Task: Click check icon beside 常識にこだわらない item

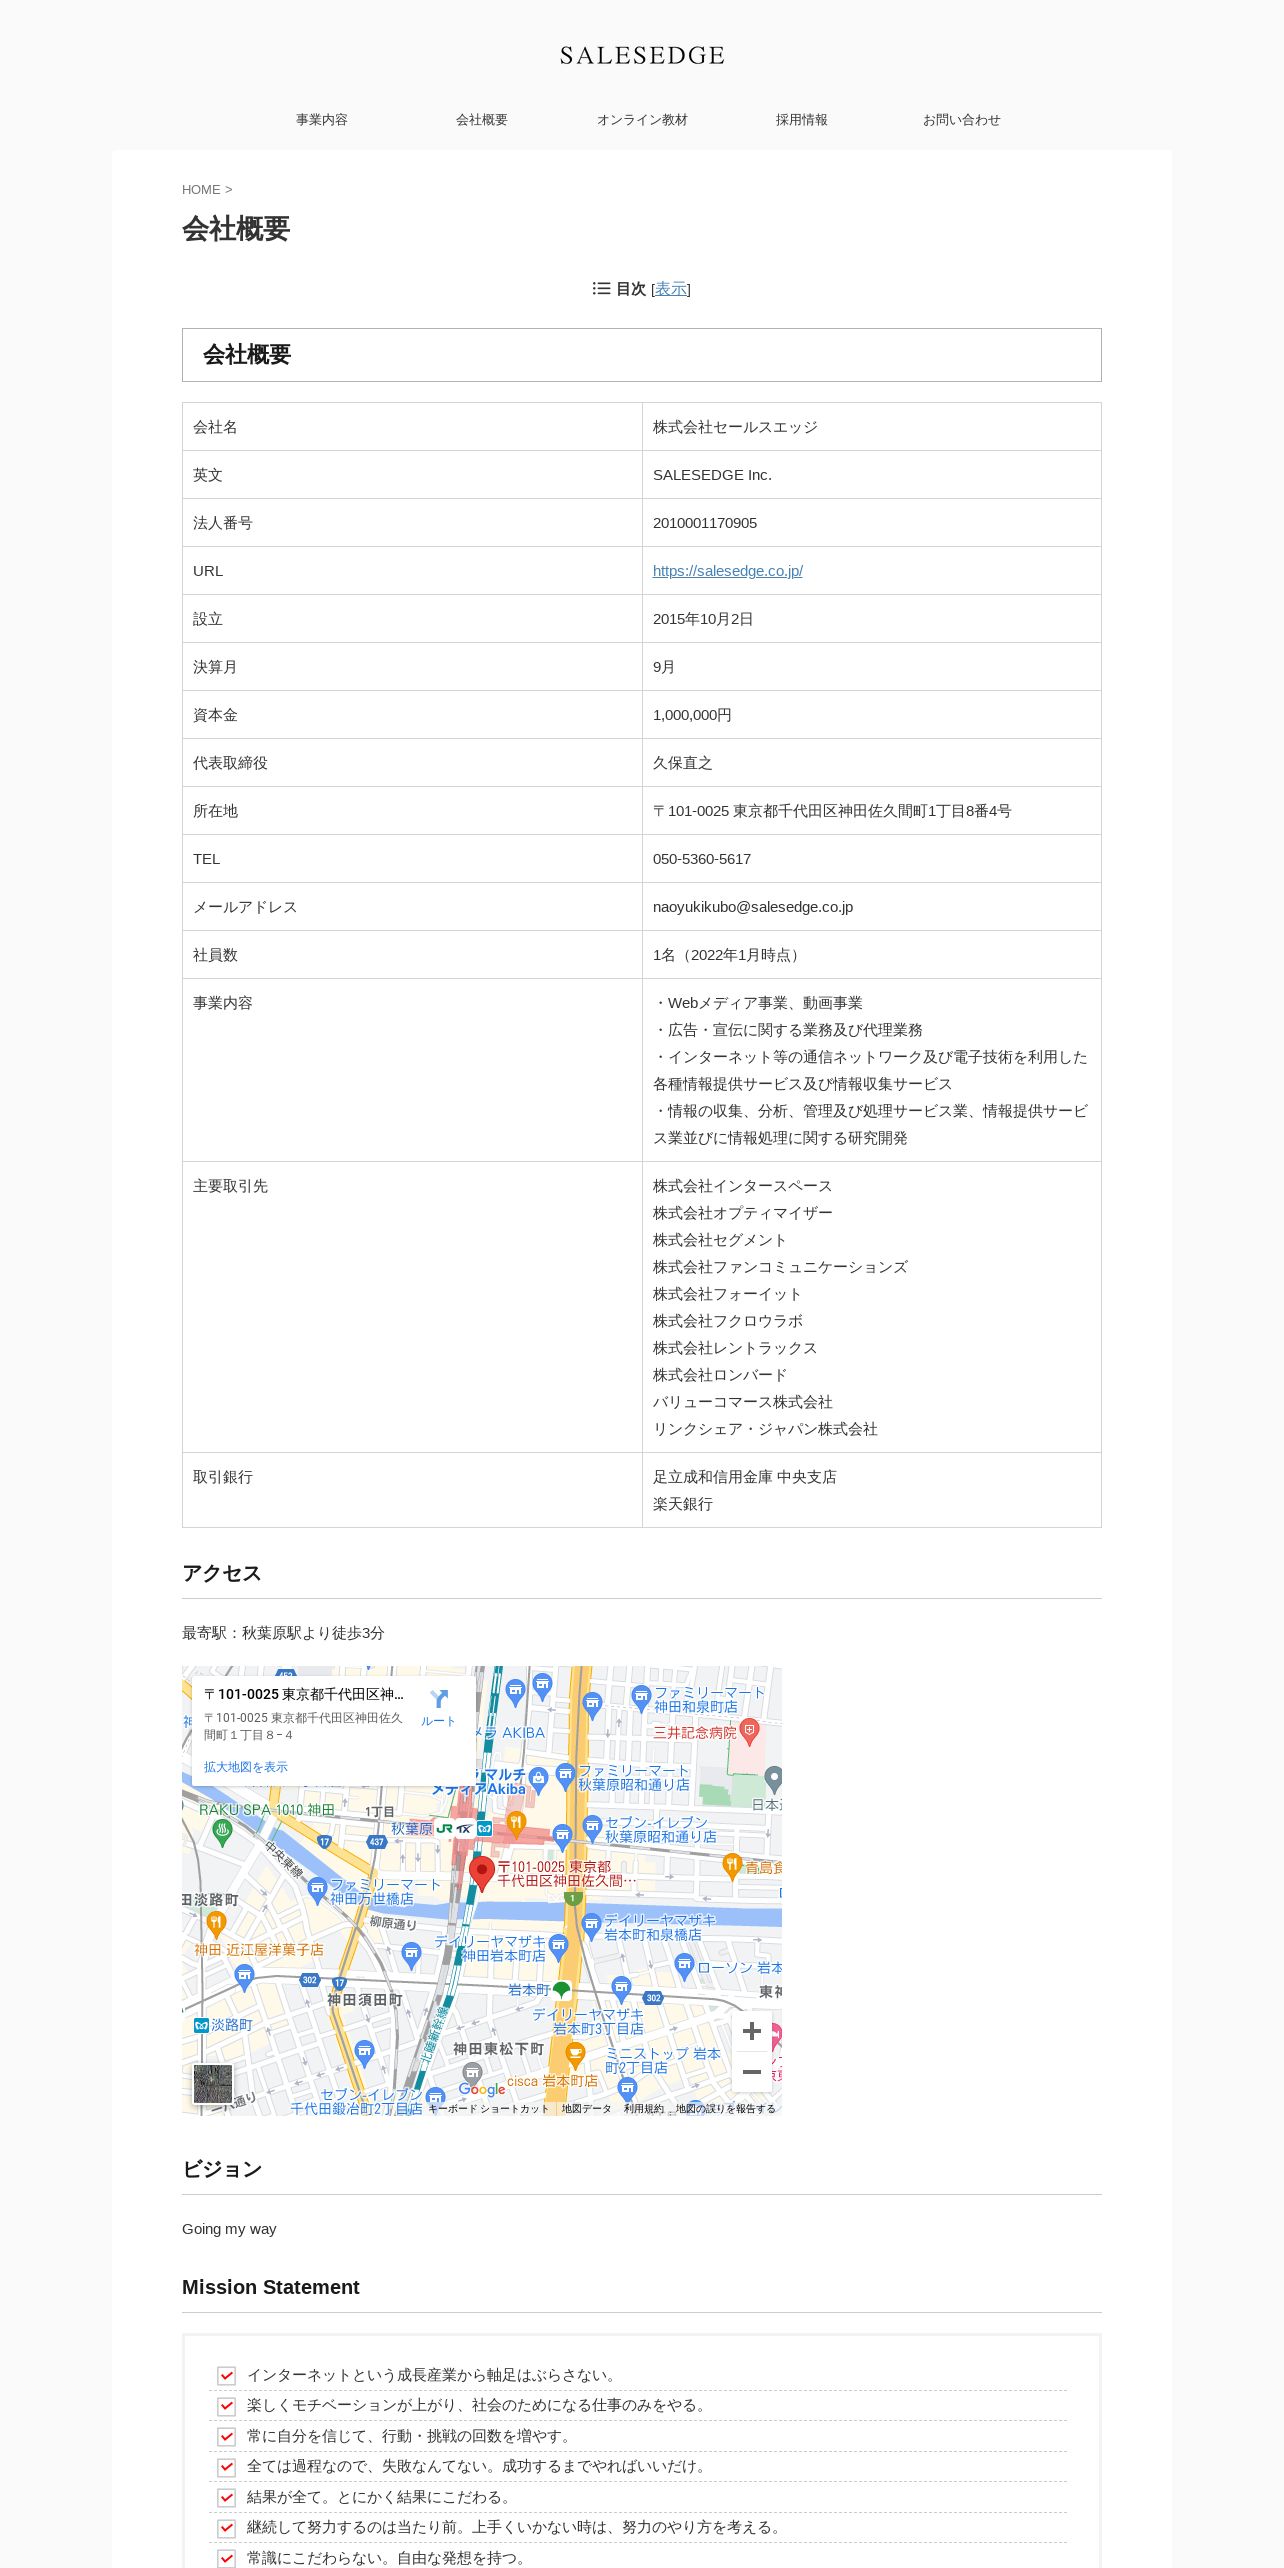Action: point(227,2558)
